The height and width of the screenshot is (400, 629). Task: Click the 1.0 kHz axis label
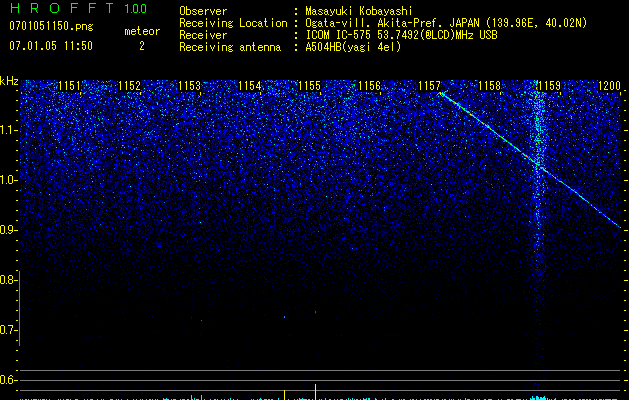click(x=7, y=180)
